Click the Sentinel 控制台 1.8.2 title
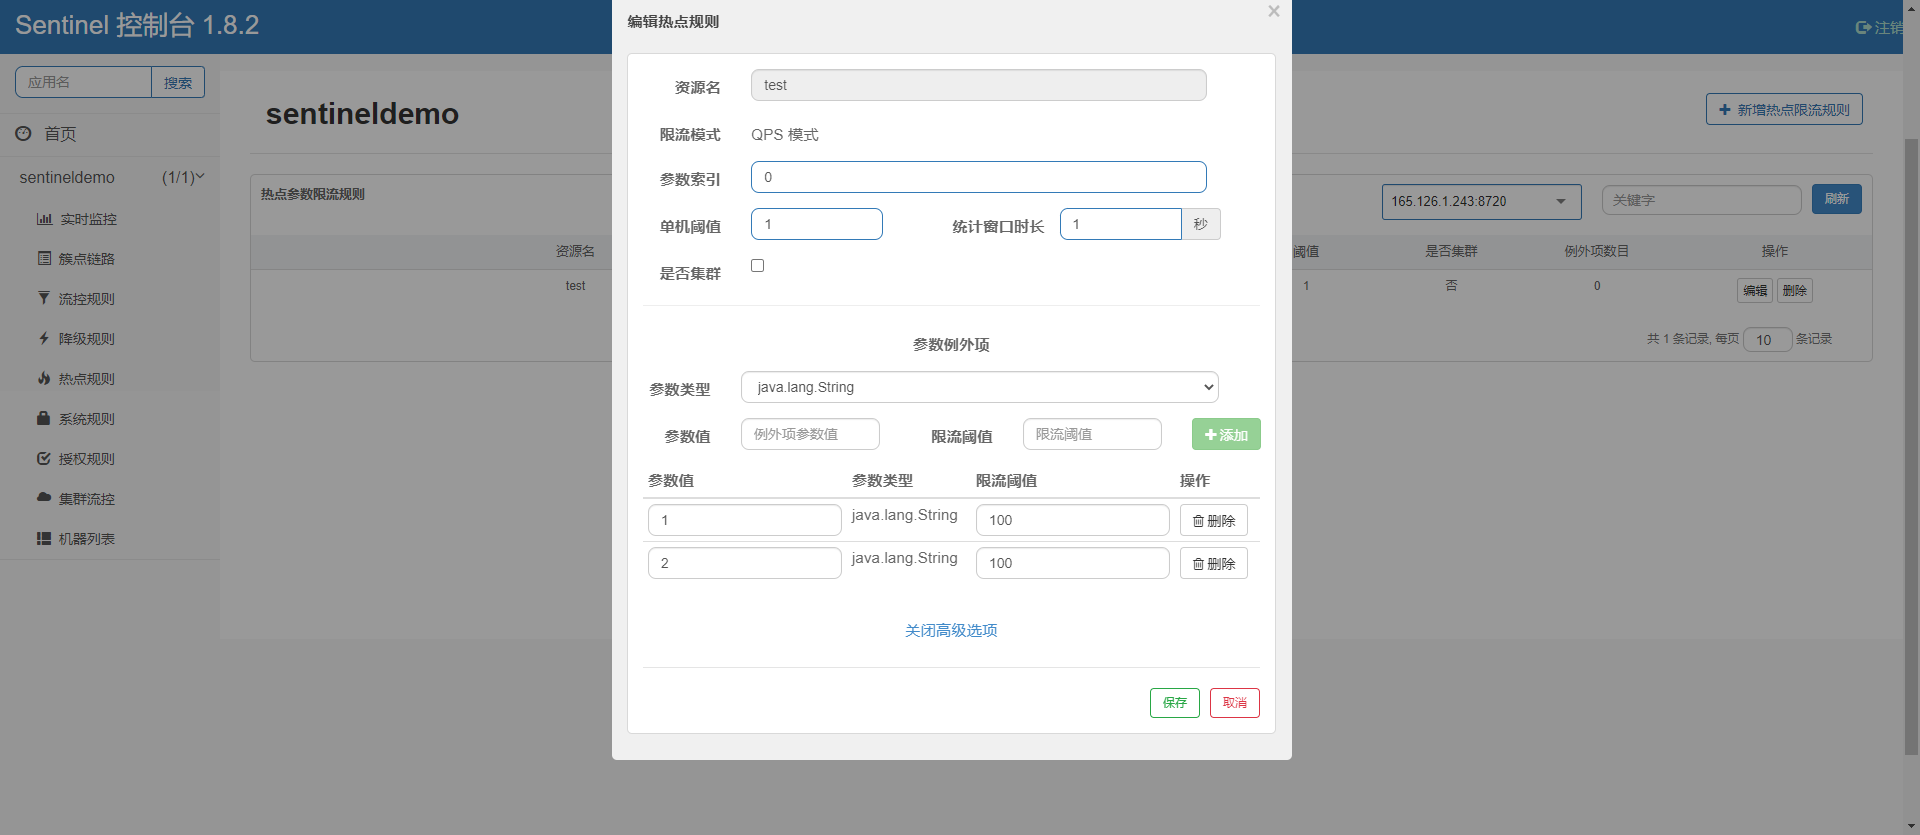Viewport: 1920px width, 835px height. [137, 25]
